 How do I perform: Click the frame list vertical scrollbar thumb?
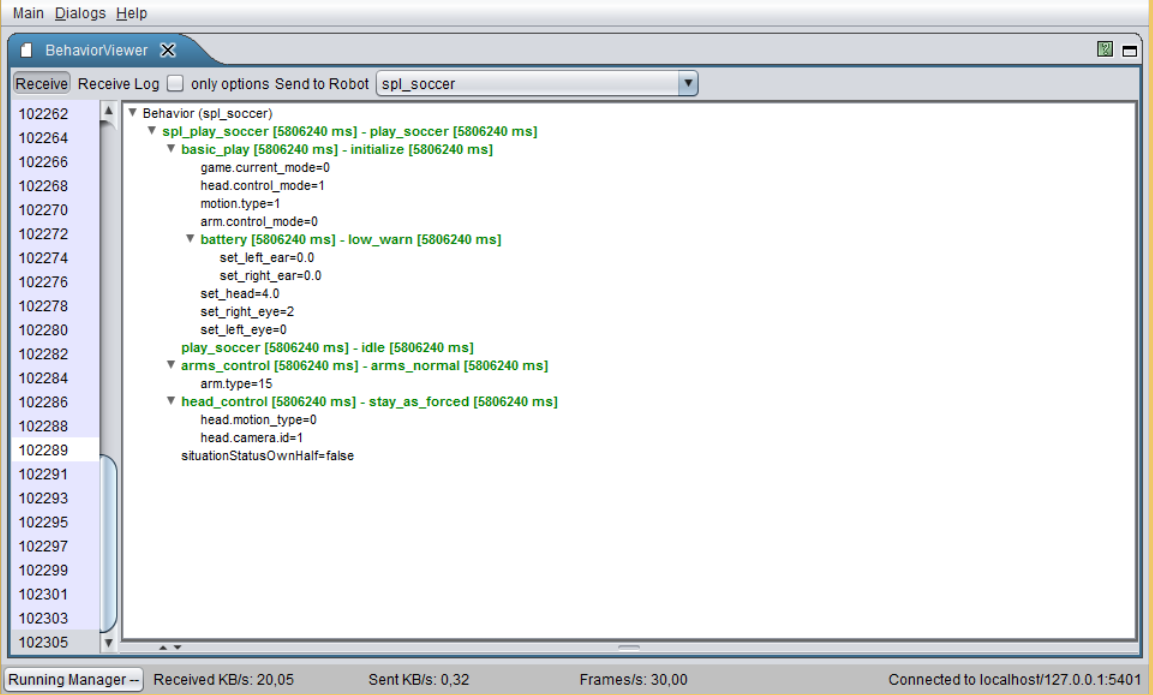(109, 545)
